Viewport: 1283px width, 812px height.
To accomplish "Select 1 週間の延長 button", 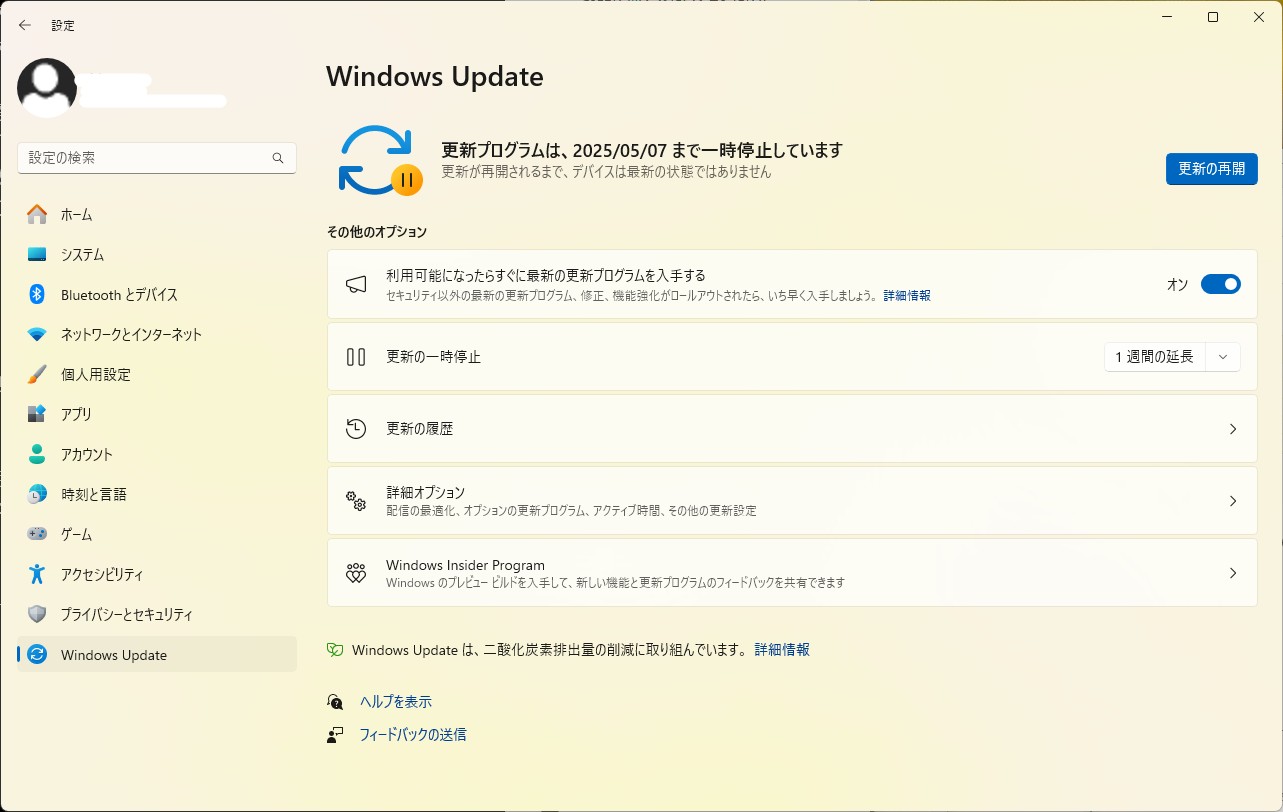I will (x=1155, y=357).
